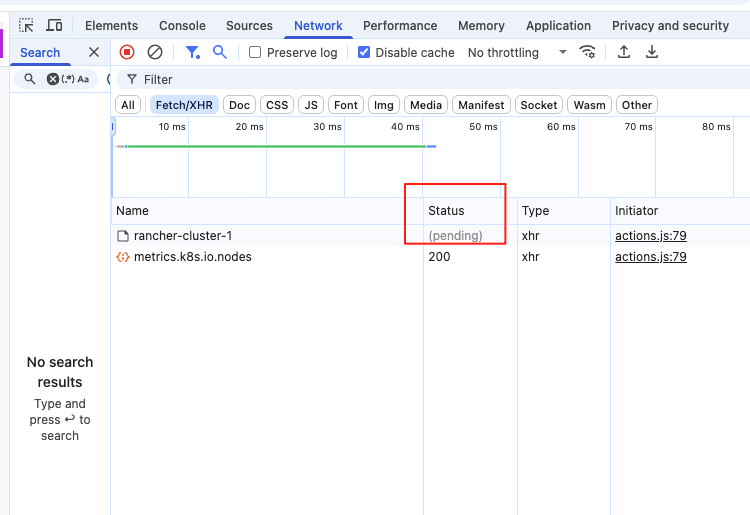This screenshot has height=515, width=750.
Task: Toggle the blue filter funnel icon
Action: (x=192, y=52)
